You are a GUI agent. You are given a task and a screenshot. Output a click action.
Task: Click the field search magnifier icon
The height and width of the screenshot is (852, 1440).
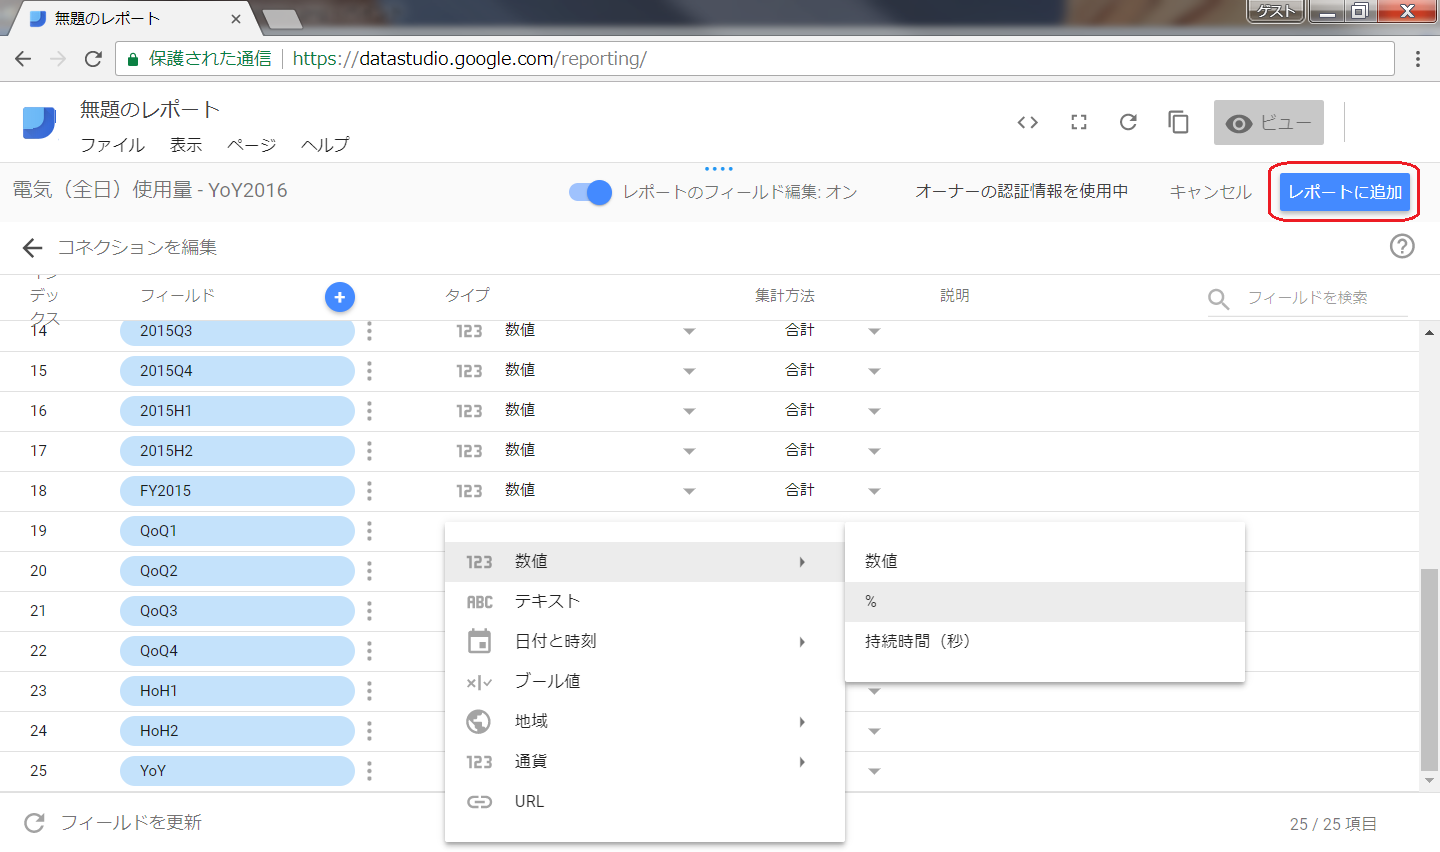click(x=1218, y=299)
